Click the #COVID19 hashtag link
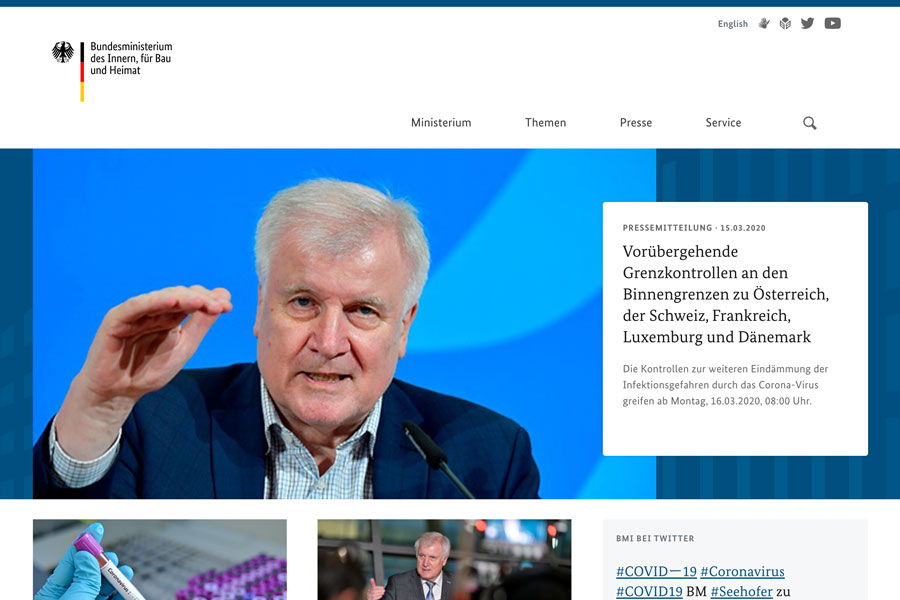 pyautogui.click(x=649, y=591)
